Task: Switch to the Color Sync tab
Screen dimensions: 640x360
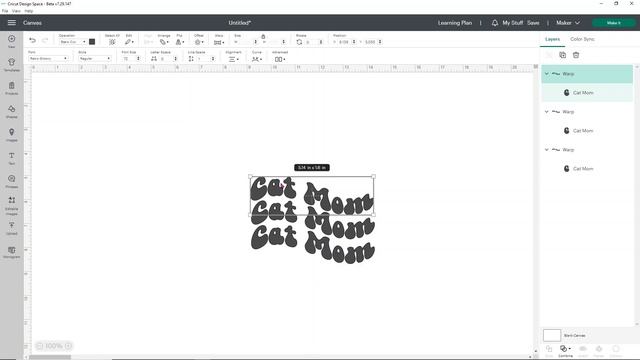Action: coord(582,39)
